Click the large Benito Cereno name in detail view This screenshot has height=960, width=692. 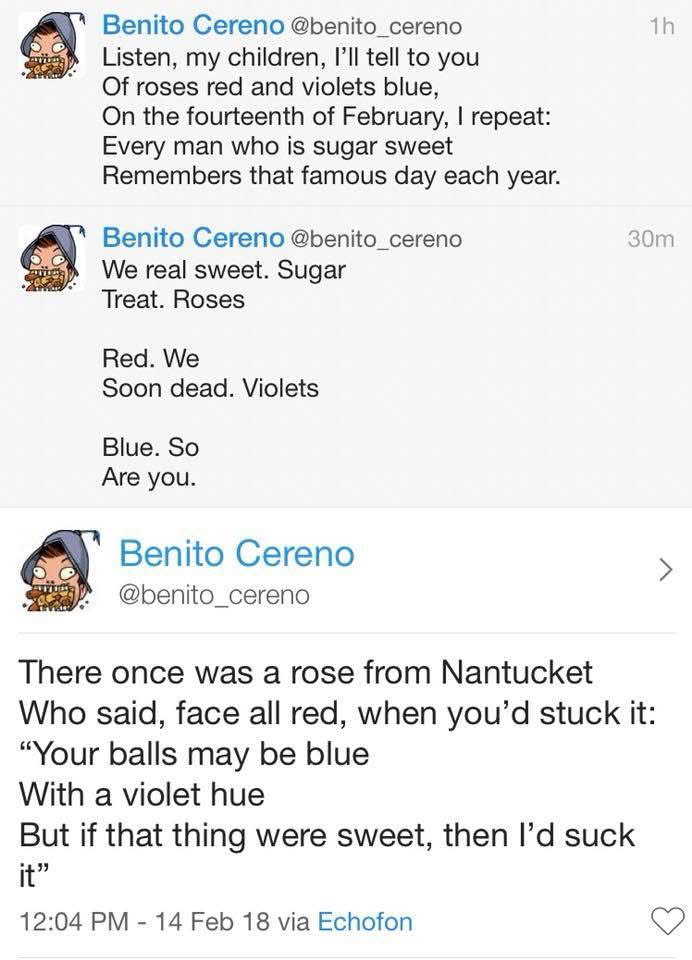point(236,553)
